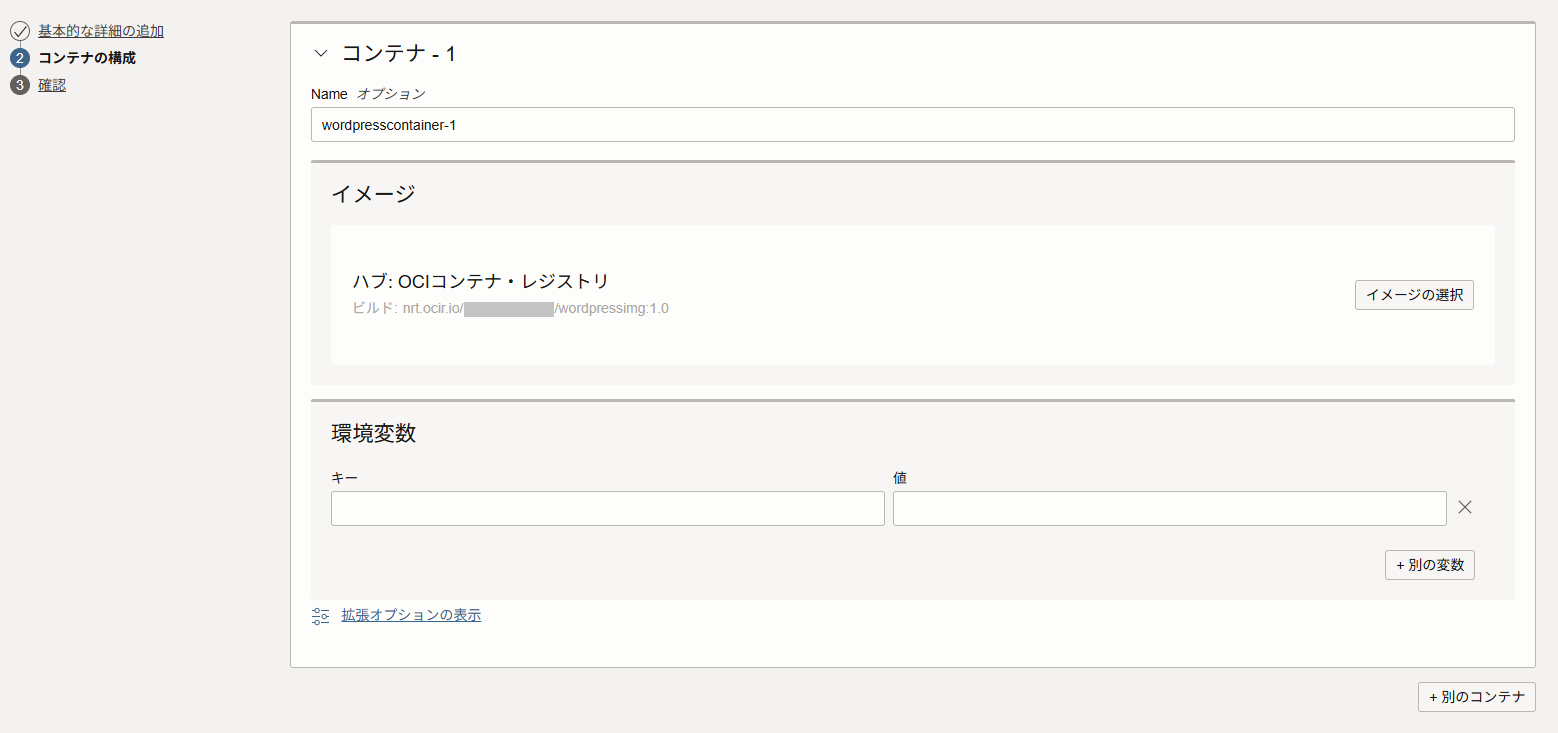Show advanced options via 拡張オプションの表示 link
1558x733 pixels.
[411, 615]
